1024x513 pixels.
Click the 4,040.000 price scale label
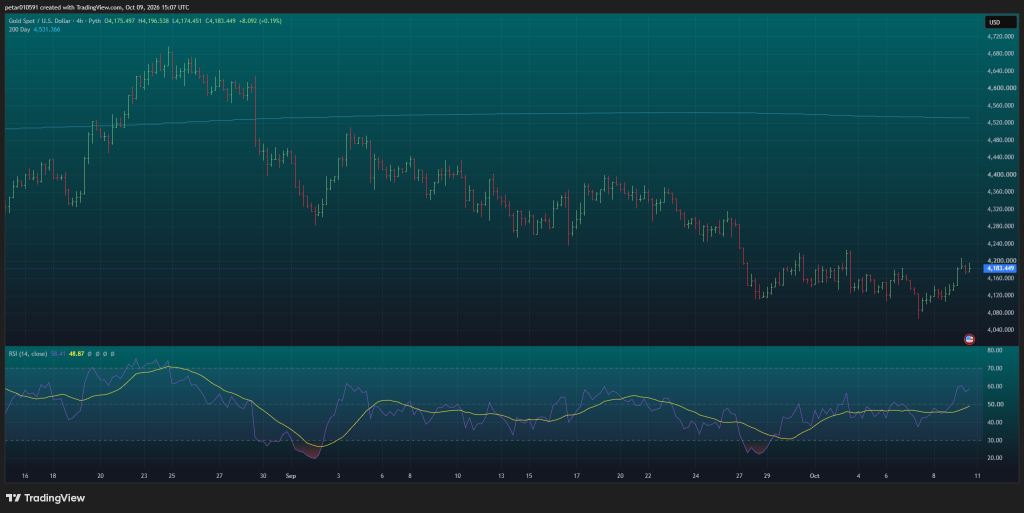point(1001,330)
